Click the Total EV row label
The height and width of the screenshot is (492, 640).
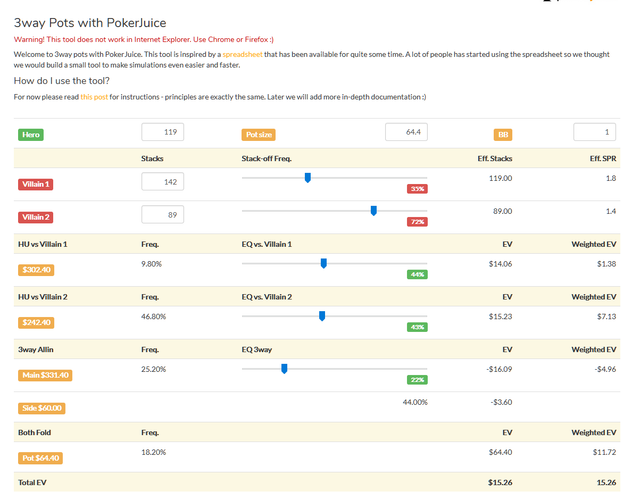click(x=32, y=482)
